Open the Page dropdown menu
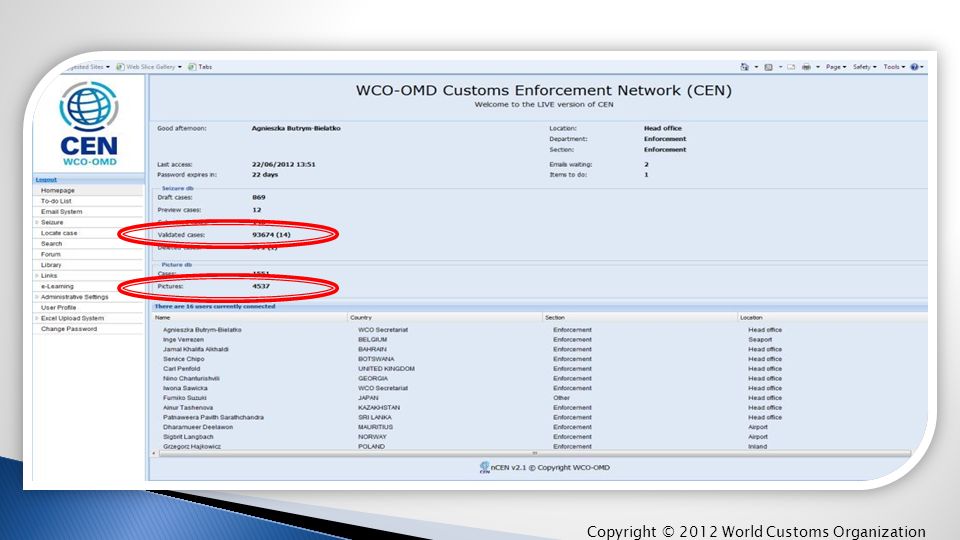 coord(836,67)
